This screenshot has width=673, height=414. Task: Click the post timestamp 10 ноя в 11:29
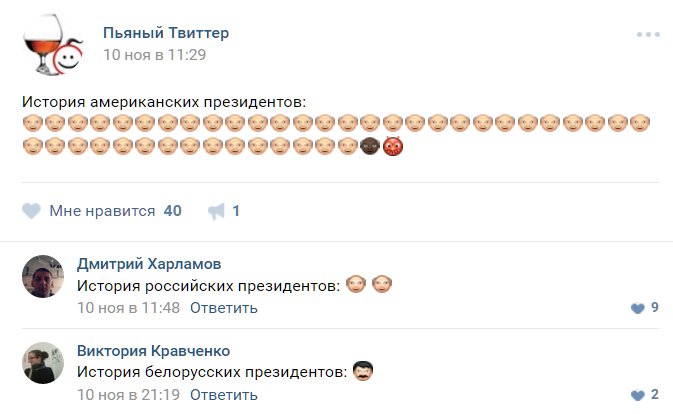[x=154, y=54]
